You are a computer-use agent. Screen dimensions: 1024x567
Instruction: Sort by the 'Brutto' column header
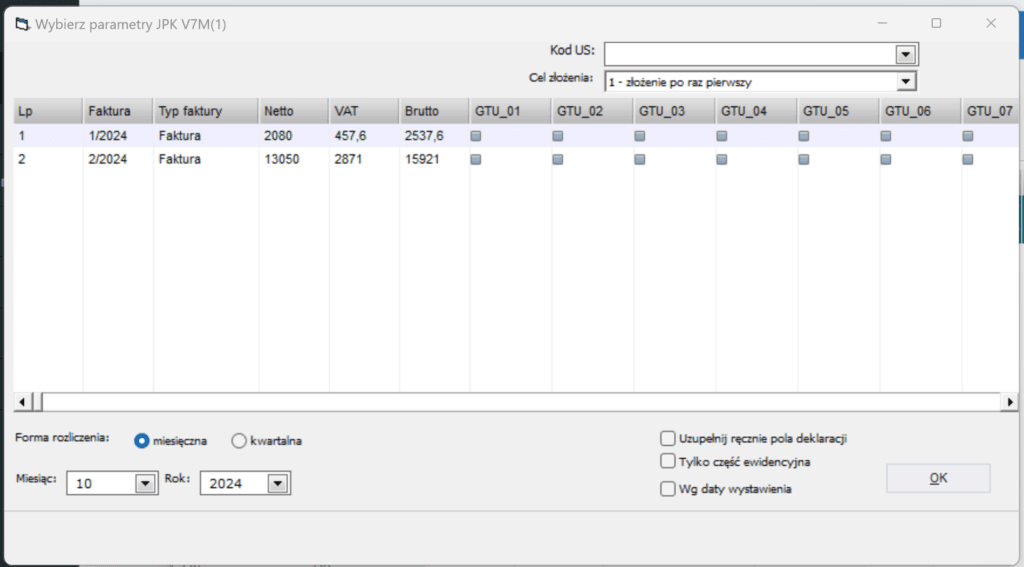coord(421,111)
